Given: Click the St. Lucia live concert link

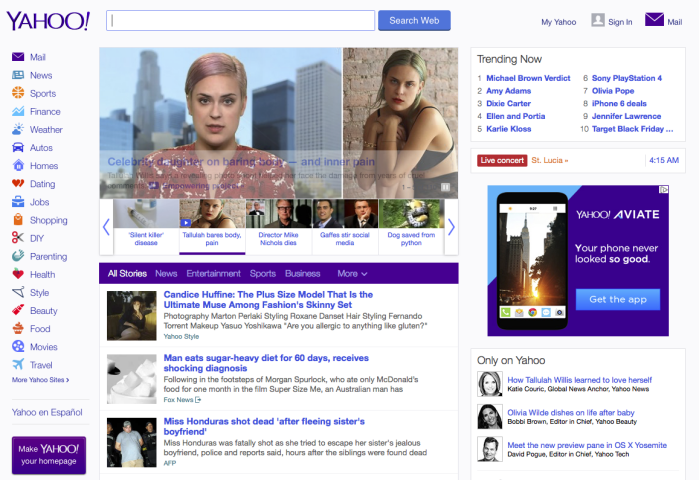Looking at the screenshot, I should [x=550, y=160].
